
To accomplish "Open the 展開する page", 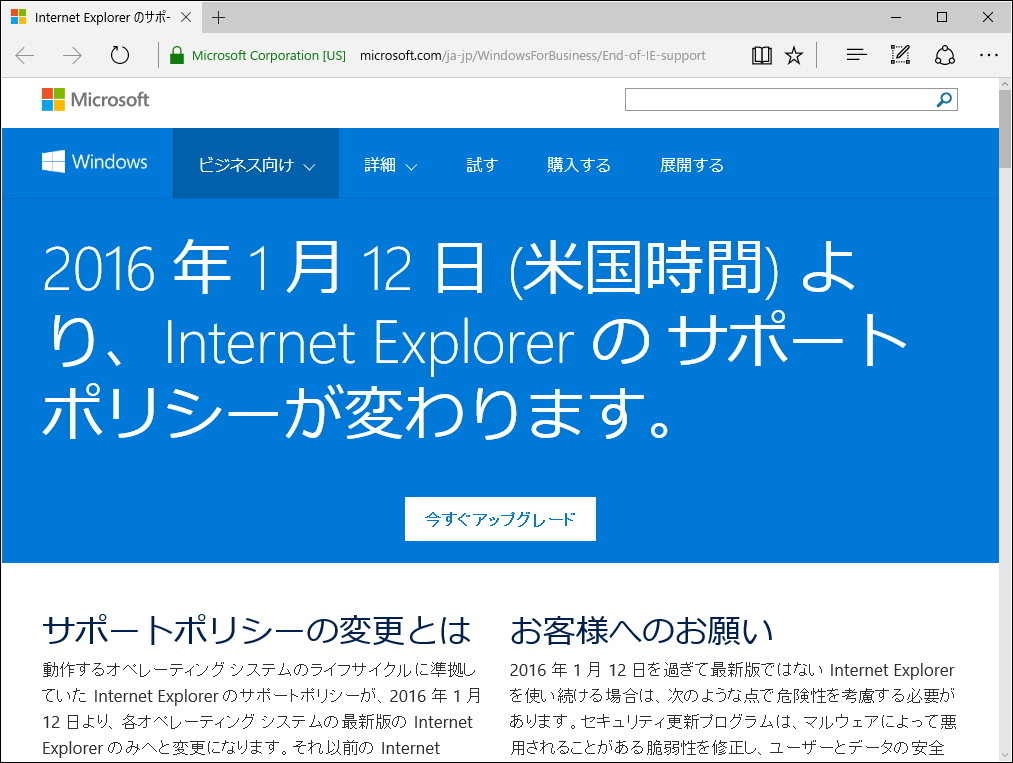I will (x=691, y=163).
